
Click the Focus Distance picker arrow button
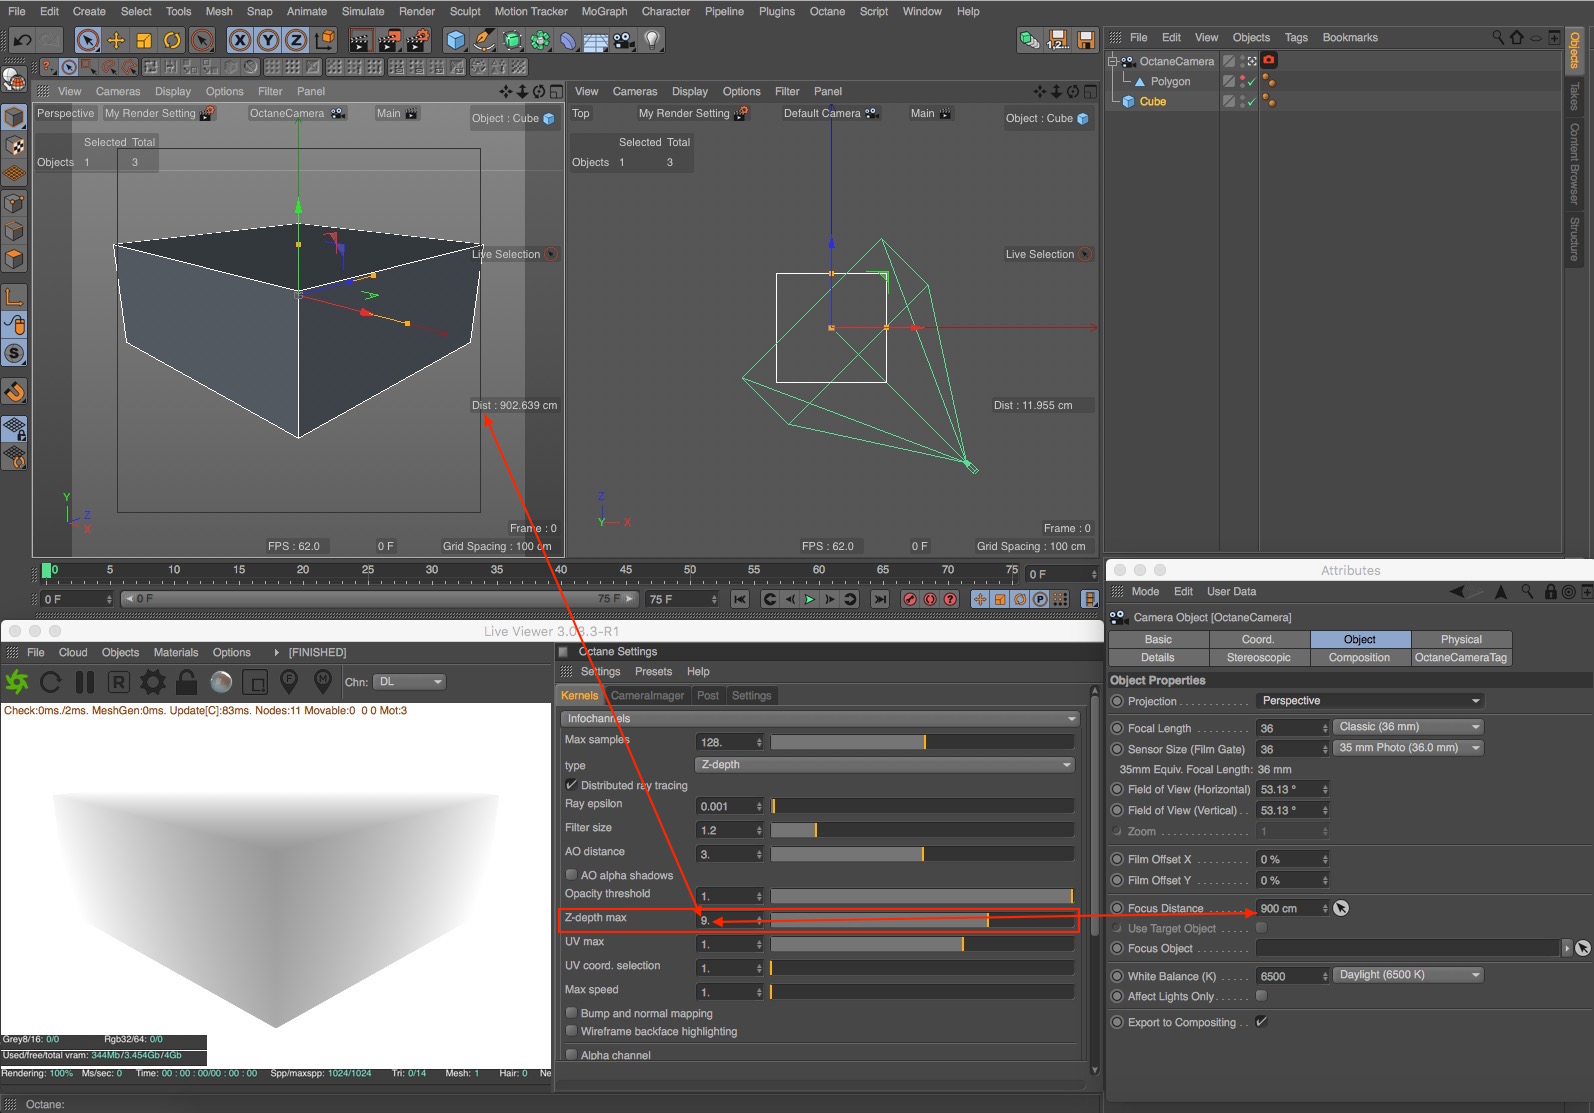(1341, 908)
